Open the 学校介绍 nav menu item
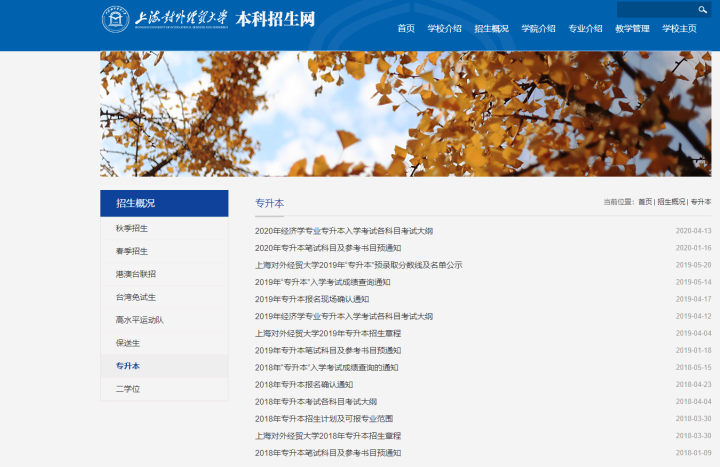This screenshot has width=720, height=467. pyautogui.click(x=444, y=28)
